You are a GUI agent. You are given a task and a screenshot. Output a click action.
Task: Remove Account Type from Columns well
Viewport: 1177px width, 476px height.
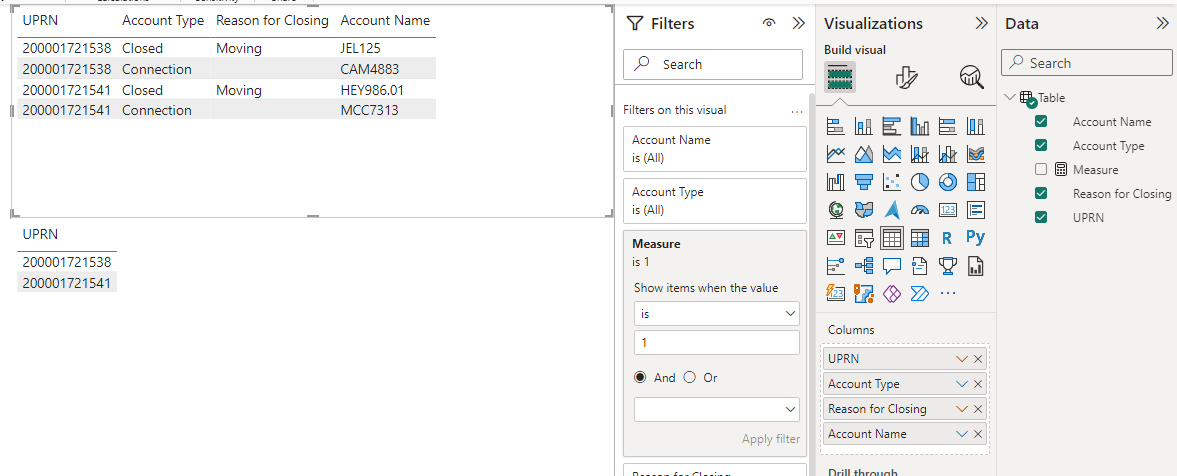point(978,384)
